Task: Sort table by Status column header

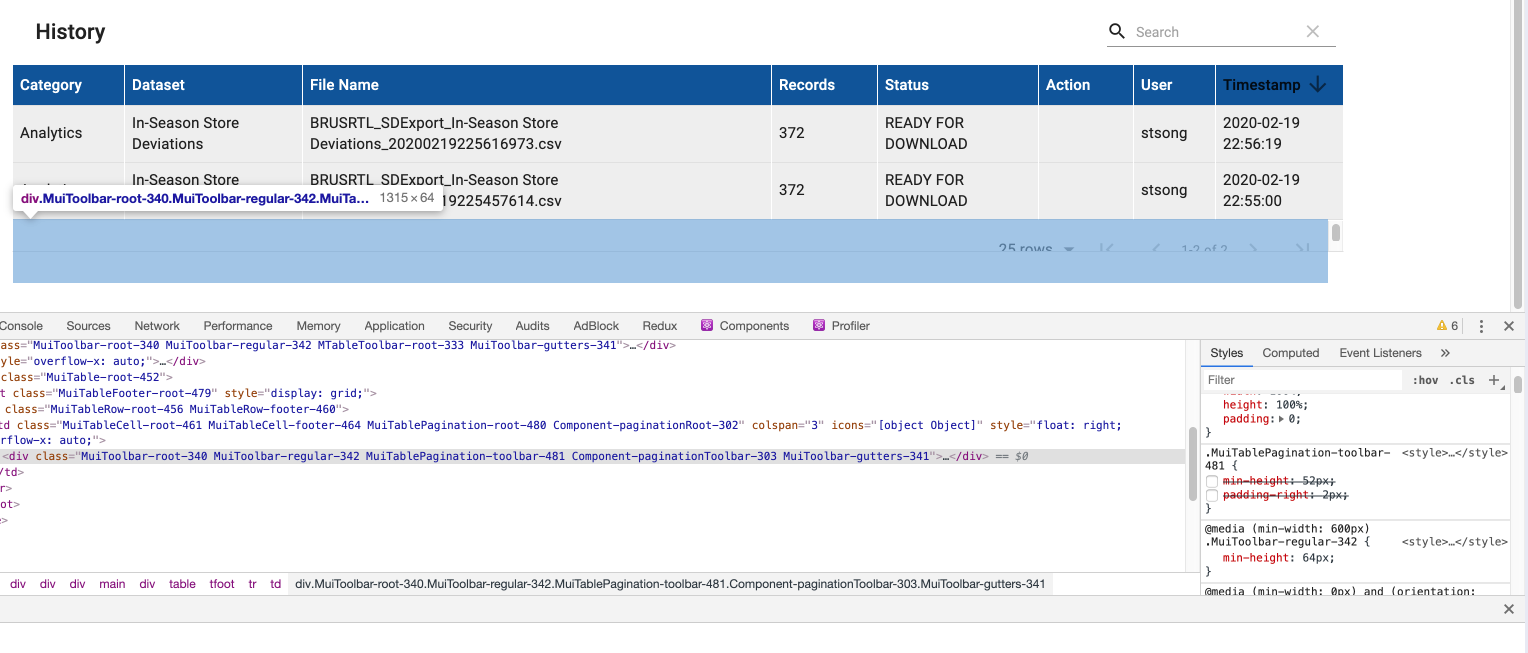Action: coord(907,85)
